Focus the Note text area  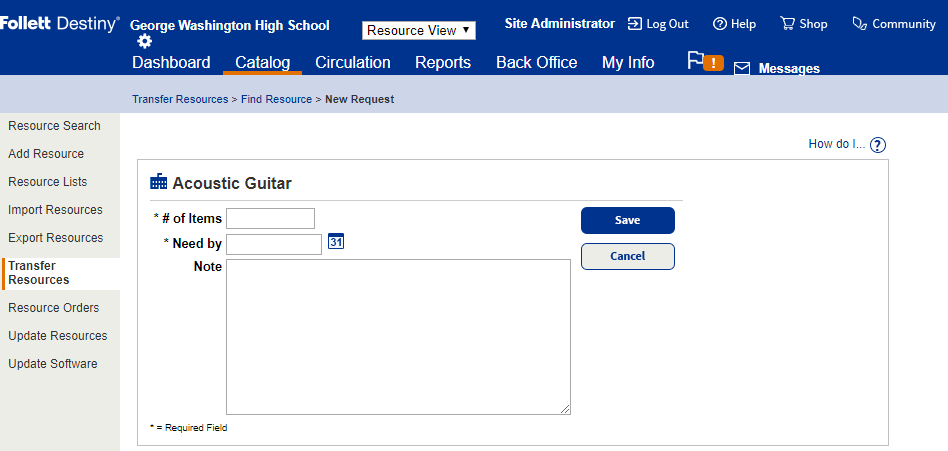tap(398, 337)
